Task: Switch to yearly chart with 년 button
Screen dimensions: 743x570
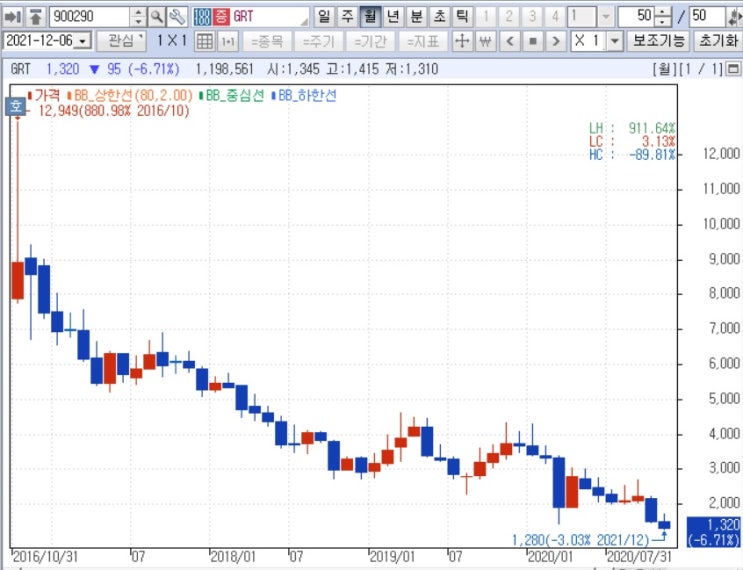Action: click(x=393, y=17)
